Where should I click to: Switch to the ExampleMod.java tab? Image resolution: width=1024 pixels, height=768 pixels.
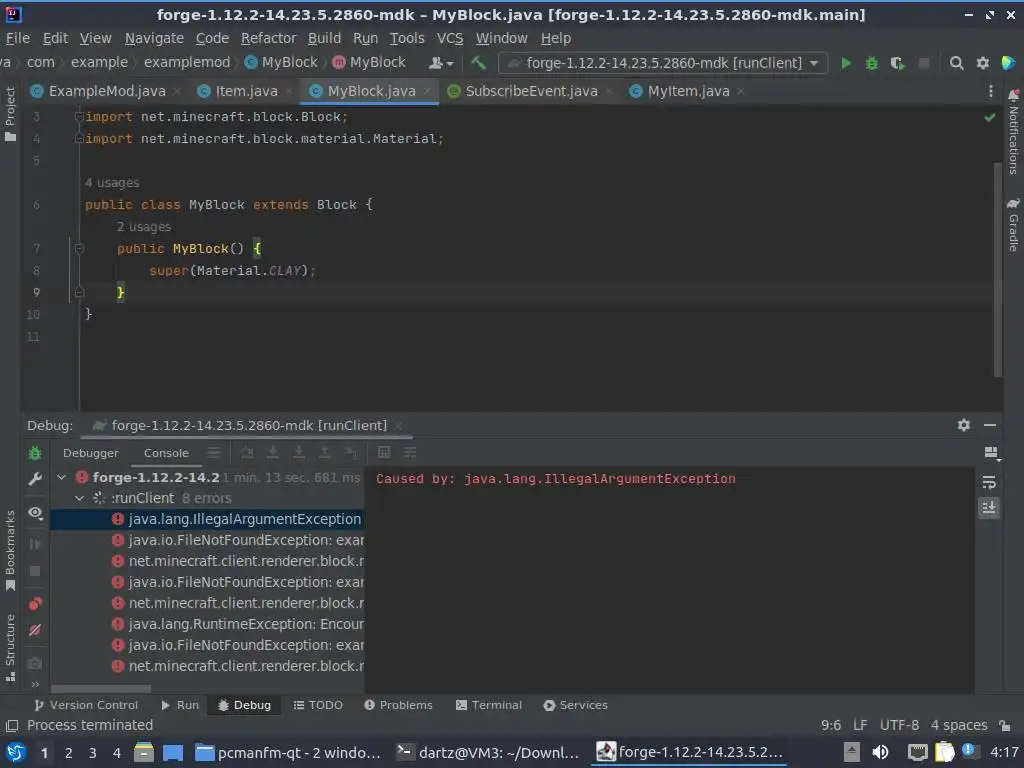click(x=106, y=91)
